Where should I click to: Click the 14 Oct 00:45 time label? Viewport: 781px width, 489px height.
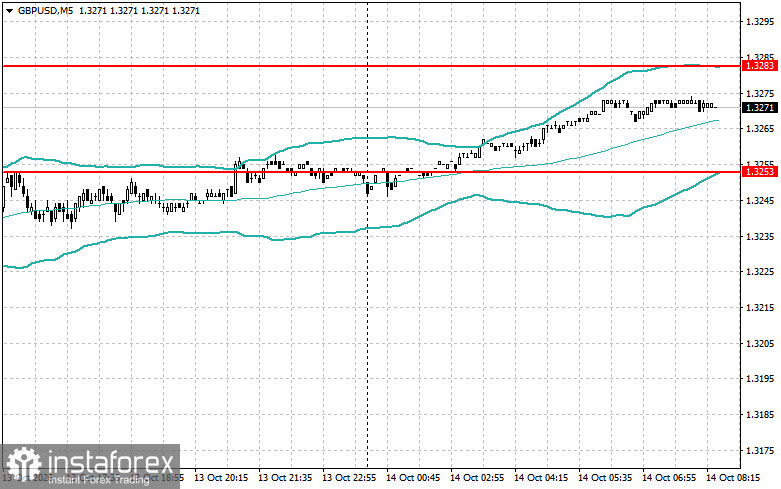(413, 477)
